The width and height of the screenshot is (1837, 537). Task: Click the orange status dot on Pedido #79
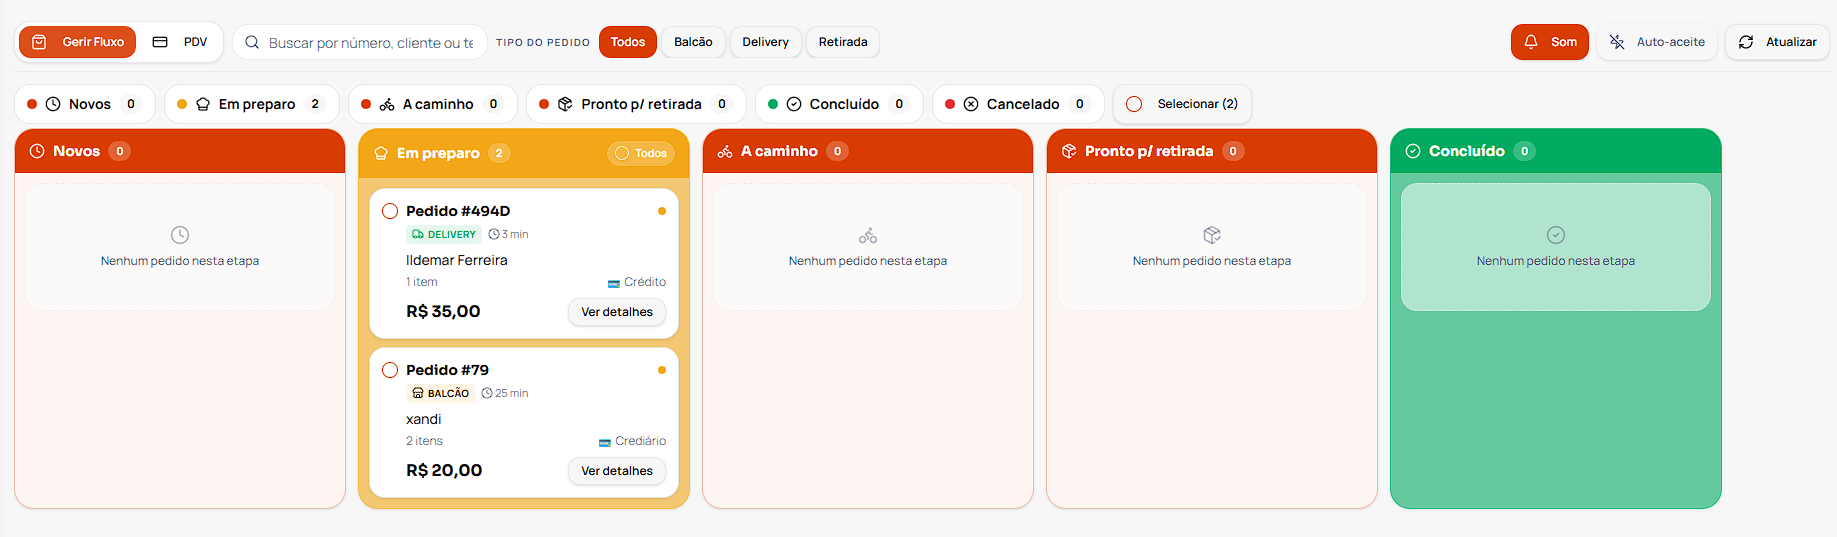pos(662,370)
